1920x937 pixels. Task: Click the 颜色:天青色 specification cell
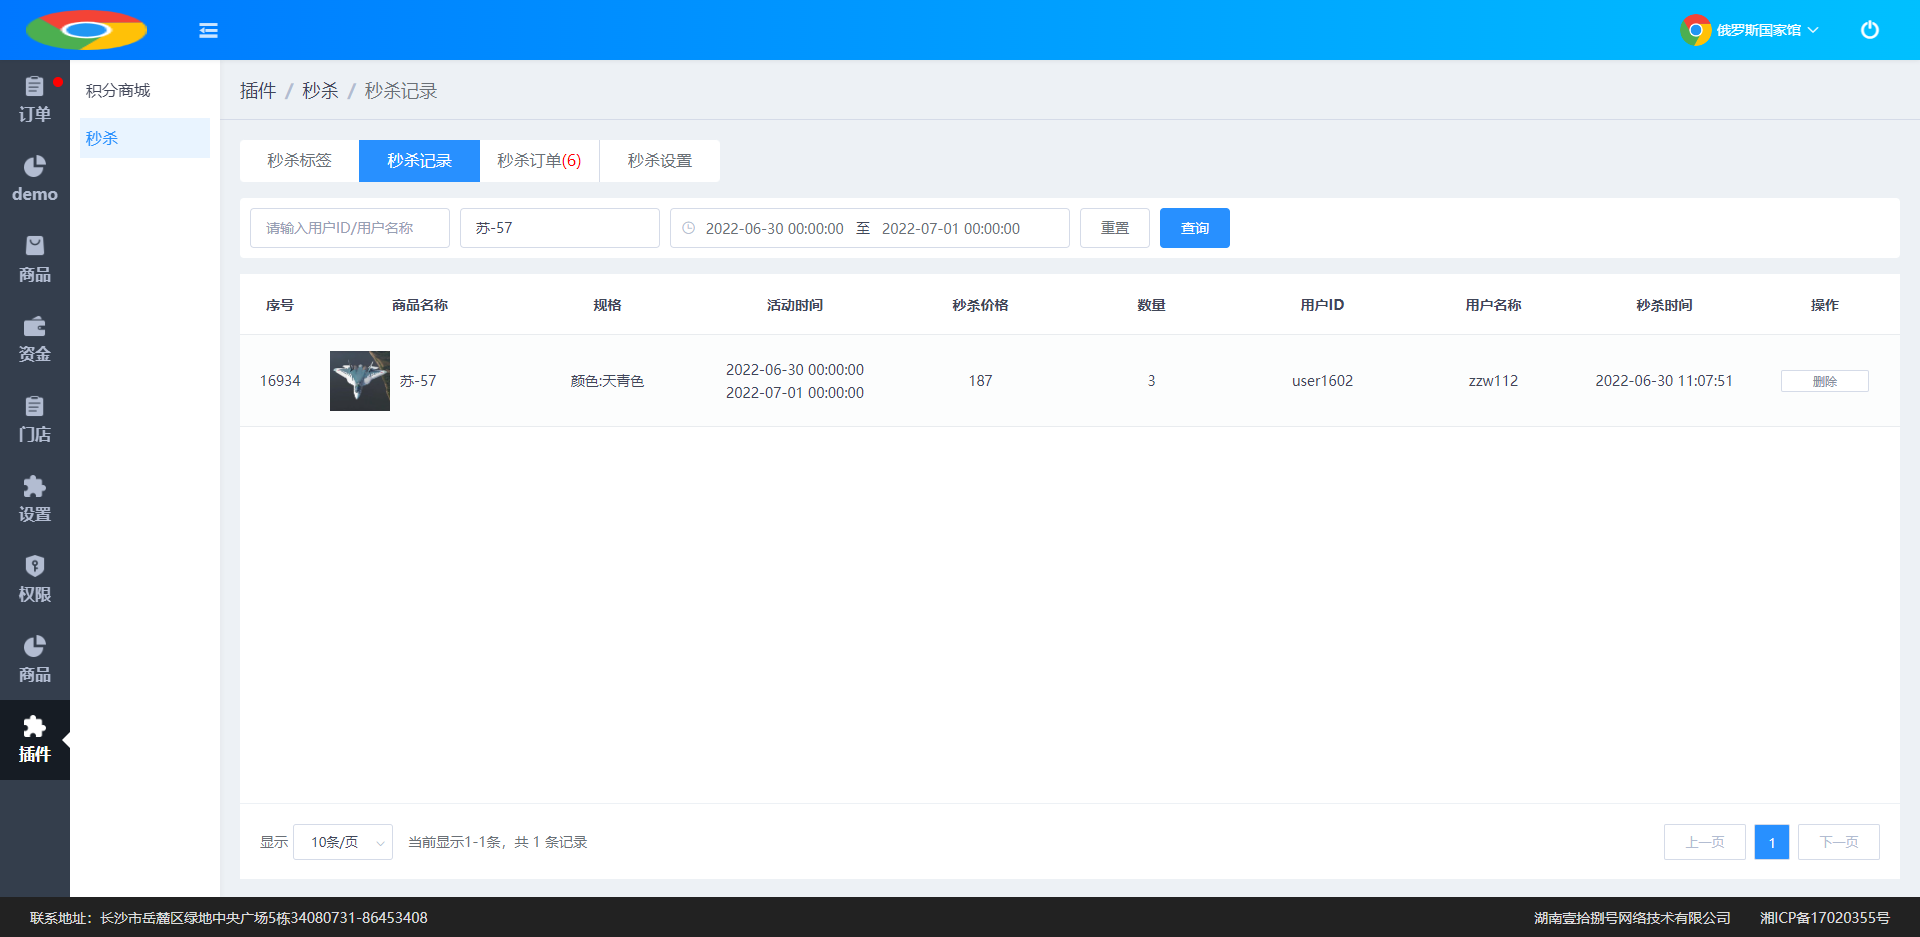click(x=607, y=381)
